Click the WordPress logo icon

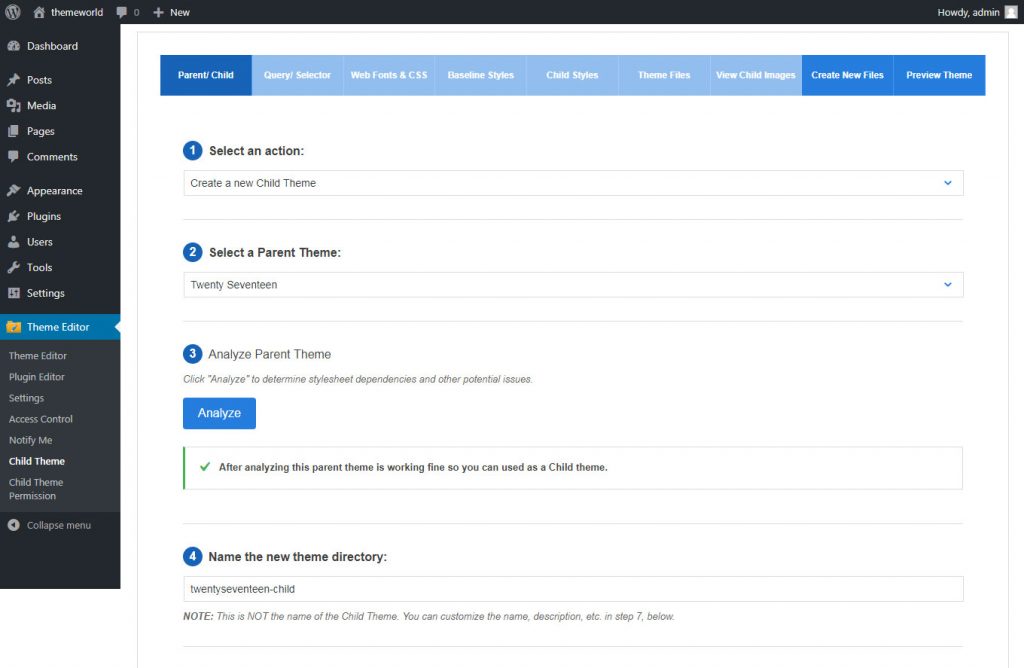tap(12, 12)
